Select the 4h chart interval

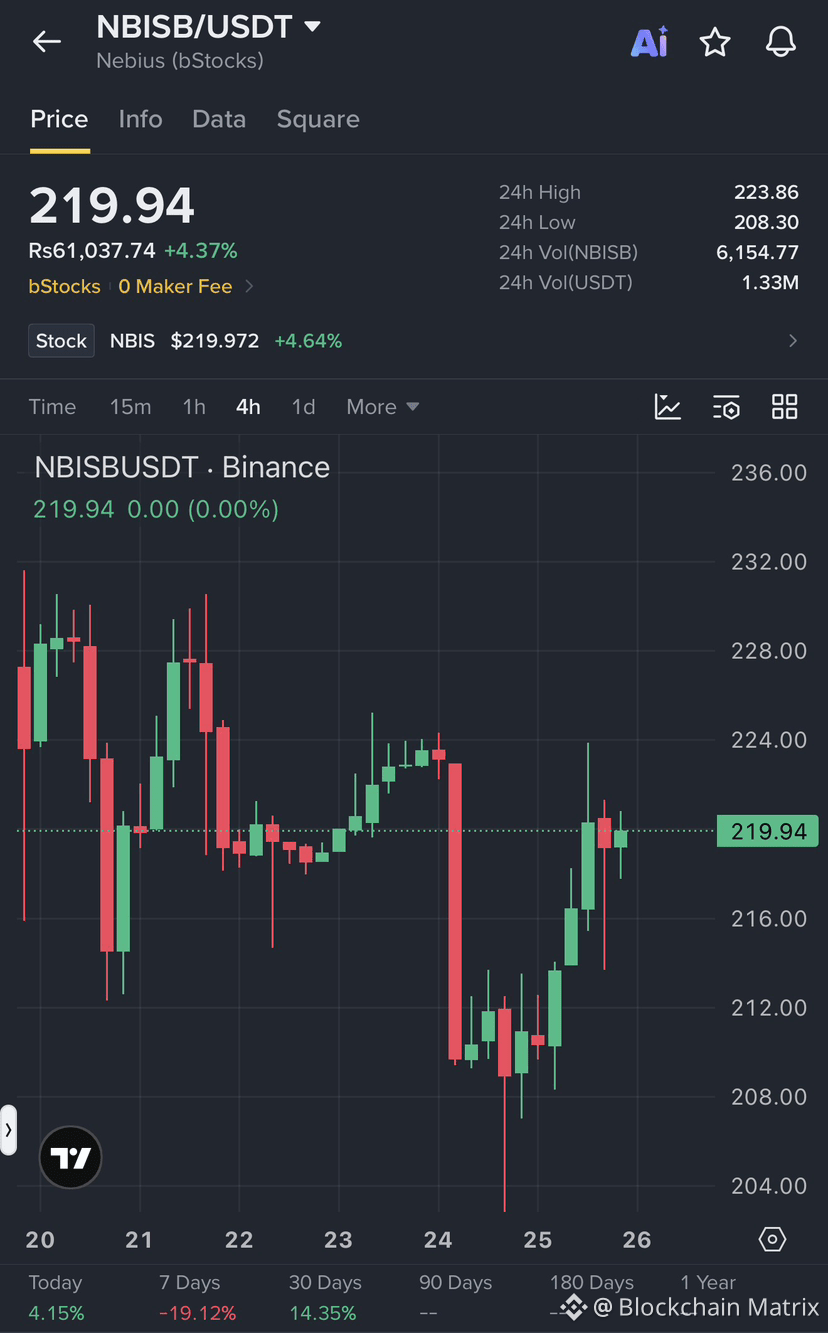[248, 407]
